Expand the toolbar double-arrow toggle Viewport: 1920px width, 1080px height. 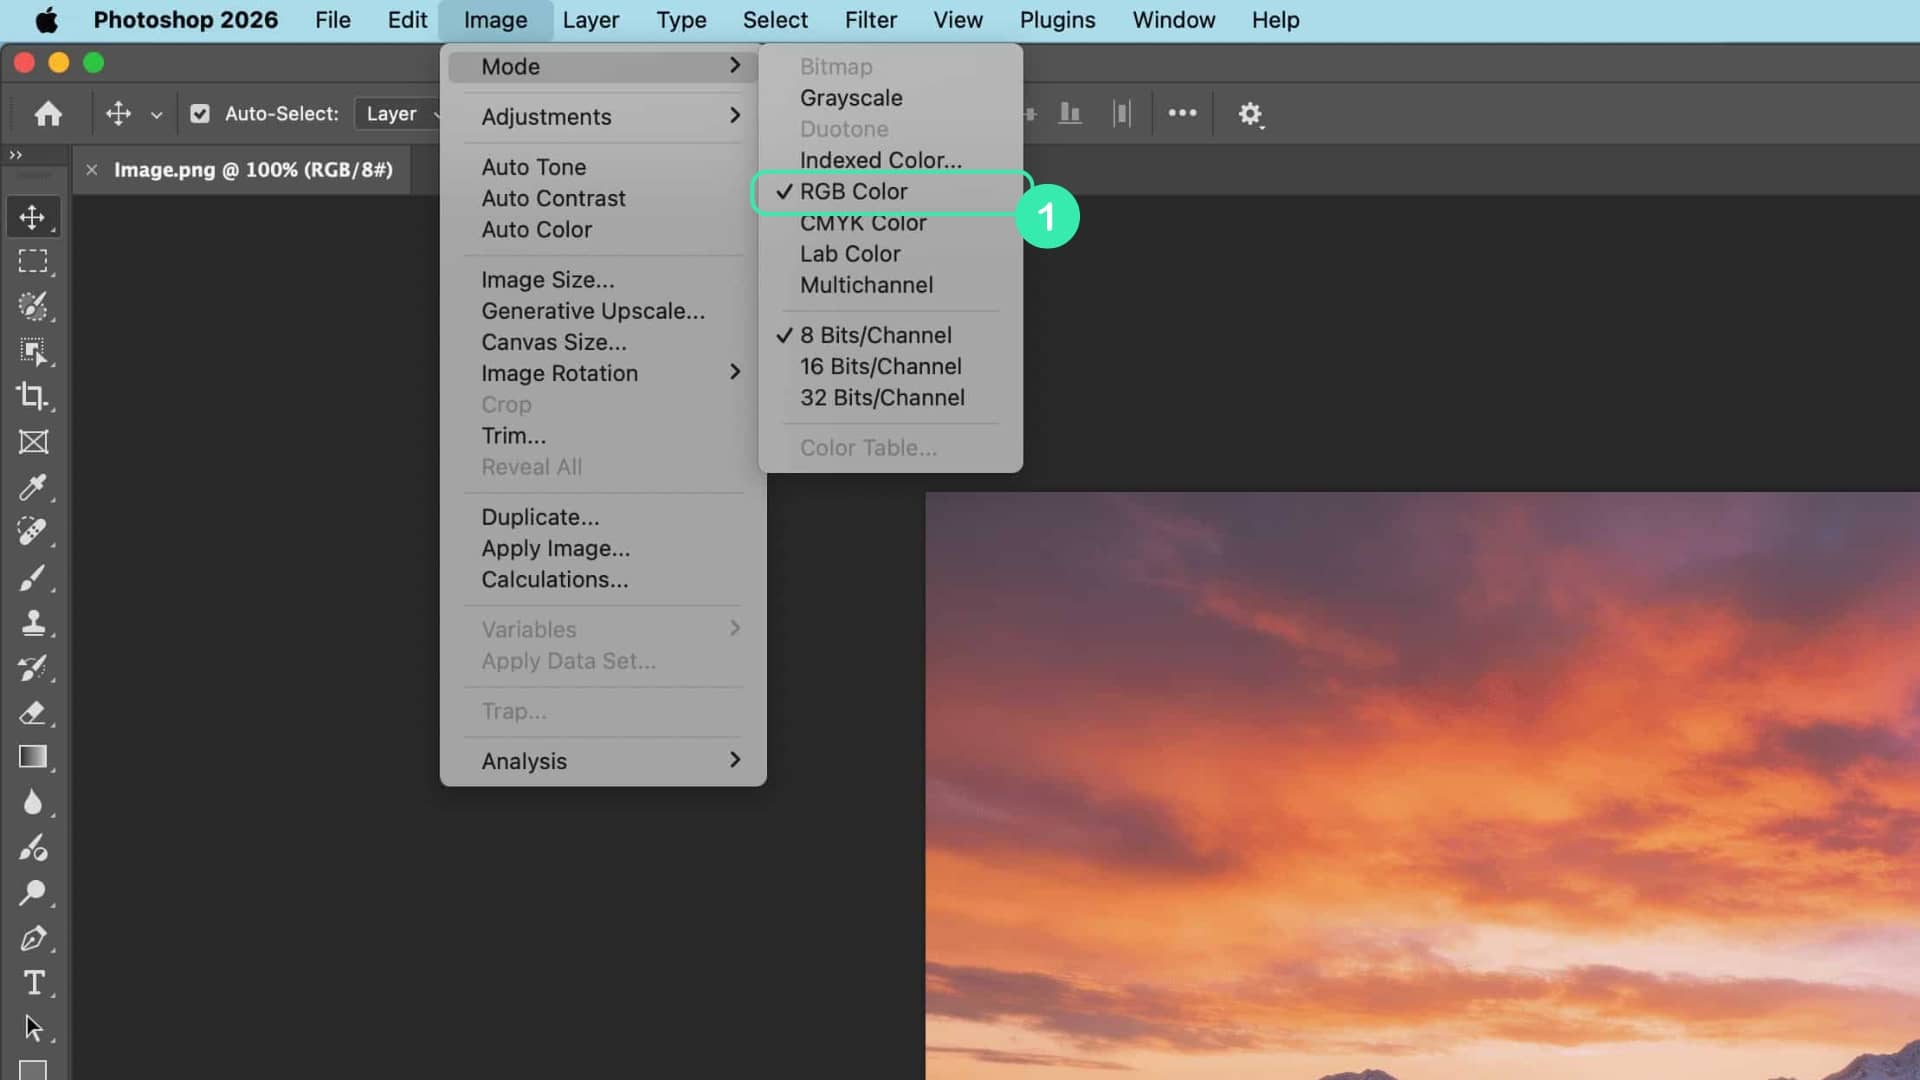click(x=16, y=155)
